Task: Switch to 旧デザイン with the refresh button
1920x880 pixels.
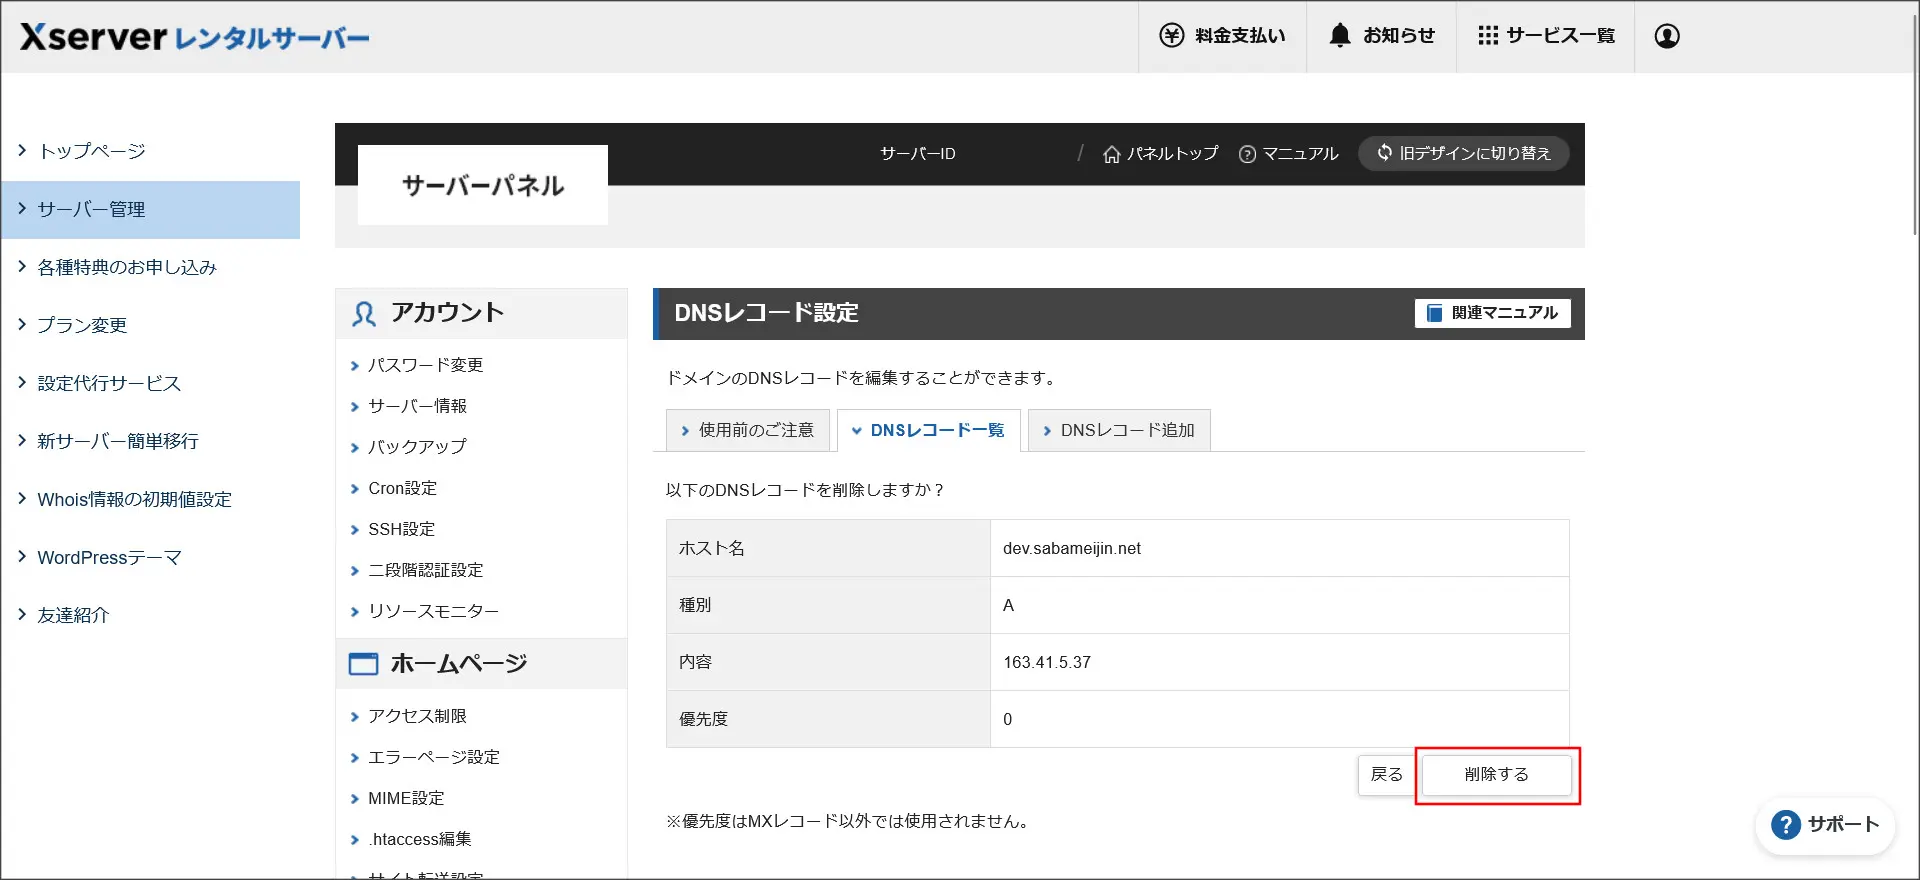Action: pyautogui.click(x=1463, y=153)
